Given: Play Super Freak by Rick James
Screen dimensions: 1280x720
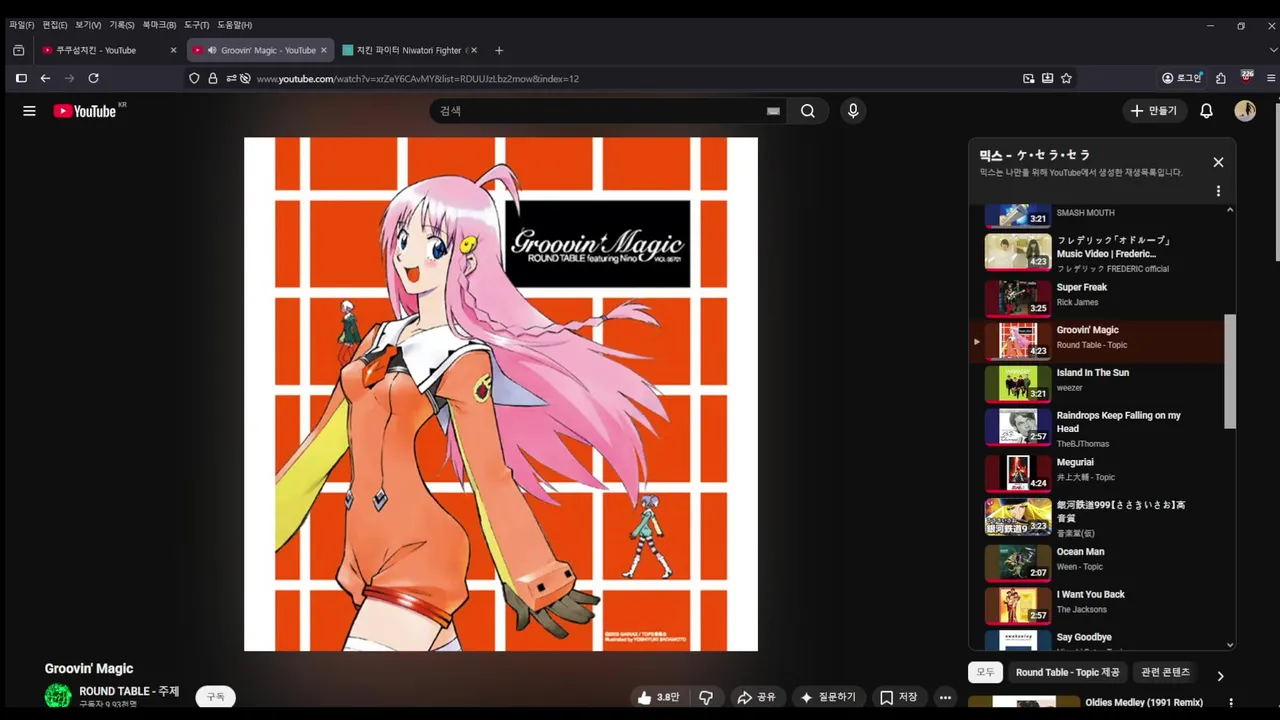Looking at the screenshot, I should click(1097, 298).
